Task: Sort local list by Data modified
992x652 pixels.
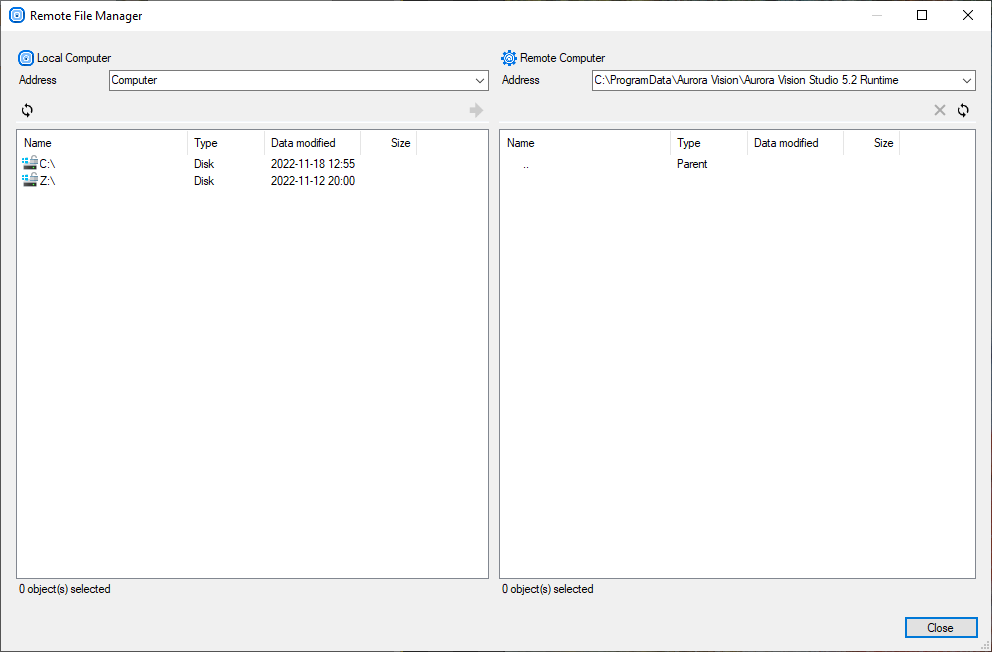Action: coord(312,143)
